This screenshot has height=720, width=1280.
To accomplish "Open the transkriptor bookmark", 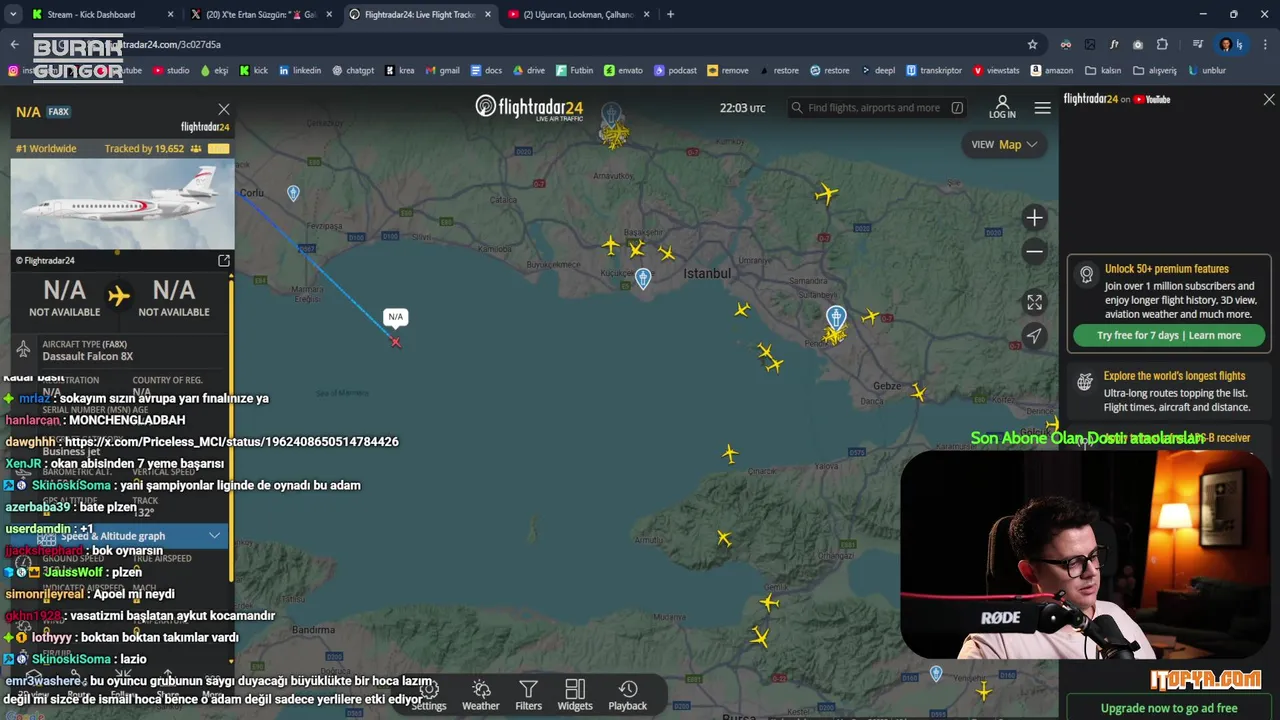I will click(x=934, y=71).
